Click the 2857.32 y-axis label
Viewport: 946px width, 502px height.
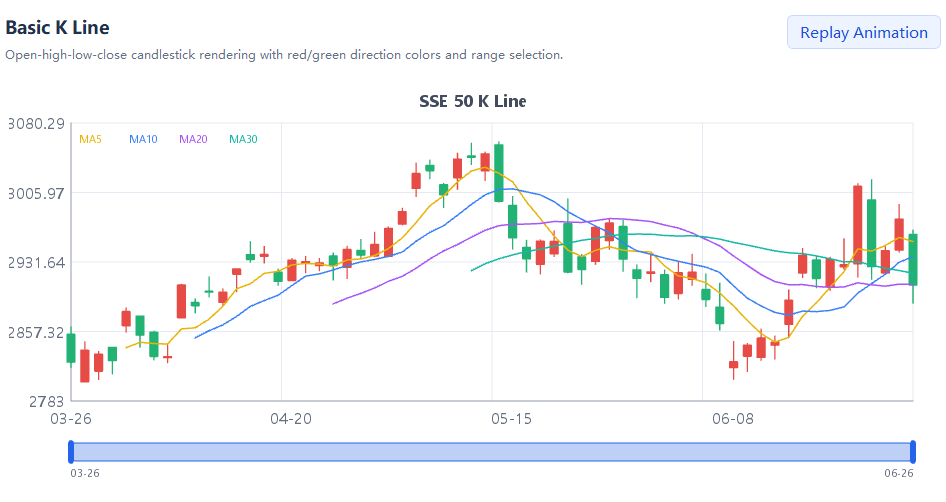click(36, 332)
